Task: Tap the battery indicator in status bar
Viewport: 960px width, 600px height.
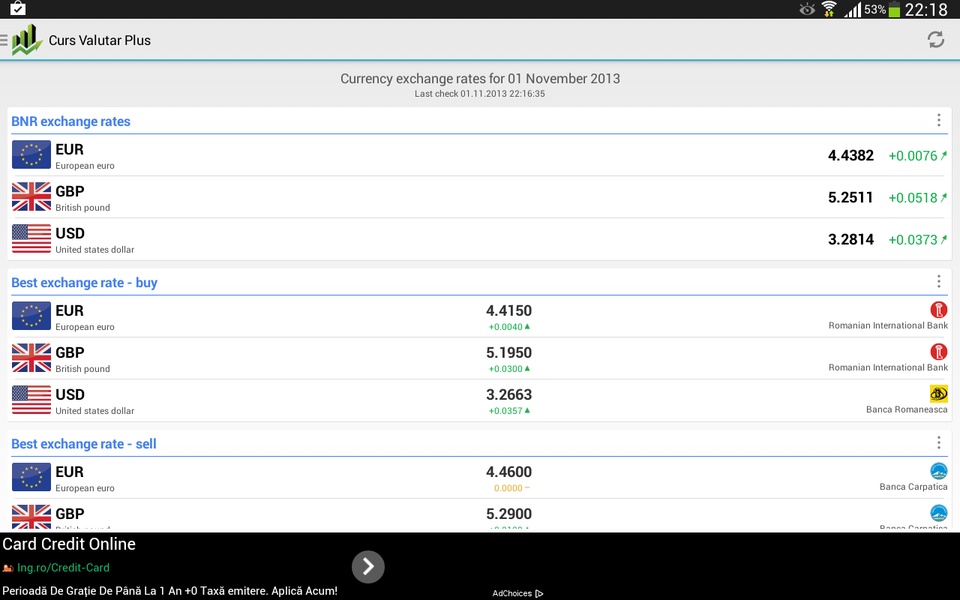Action: tap(894, 9)
